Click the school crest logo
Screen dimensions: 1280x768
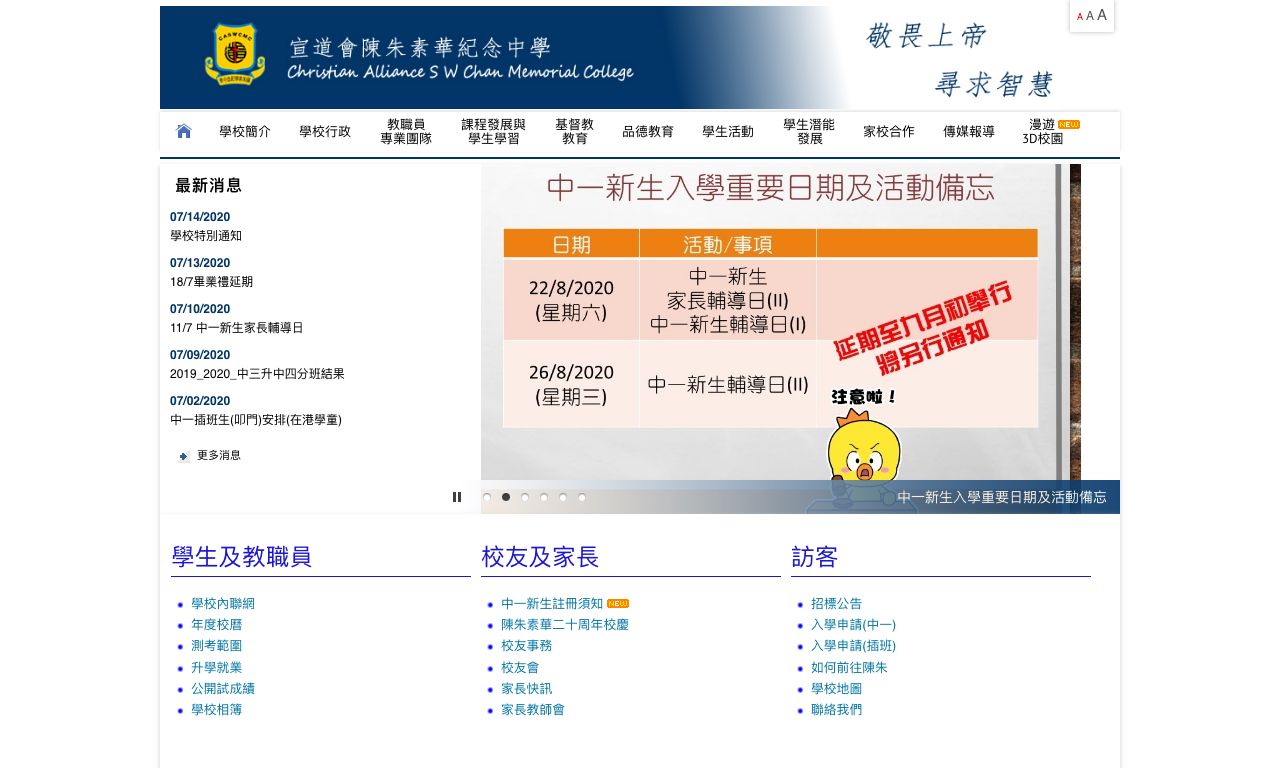pyautogui.click(x=234, y=55)
